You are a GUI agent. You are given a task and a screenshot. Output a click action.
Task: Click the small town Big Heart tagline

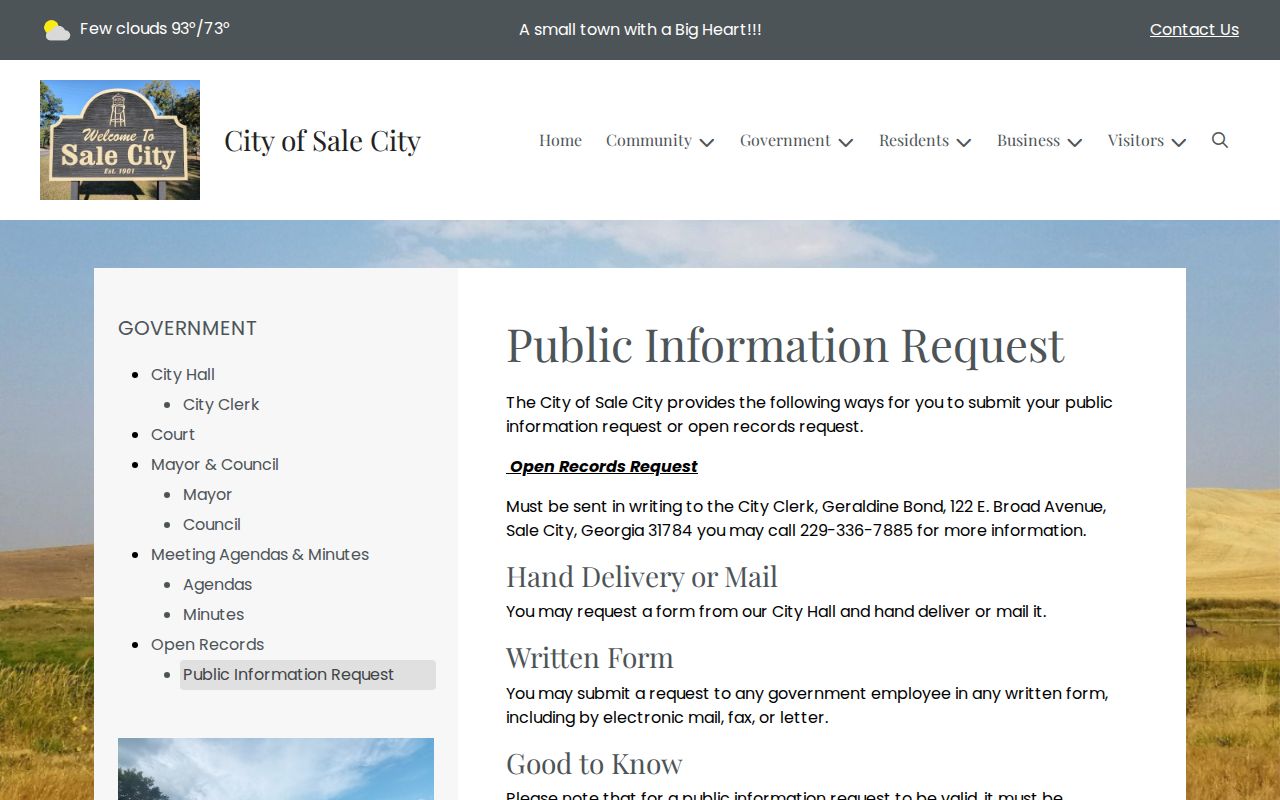[640, 30]
